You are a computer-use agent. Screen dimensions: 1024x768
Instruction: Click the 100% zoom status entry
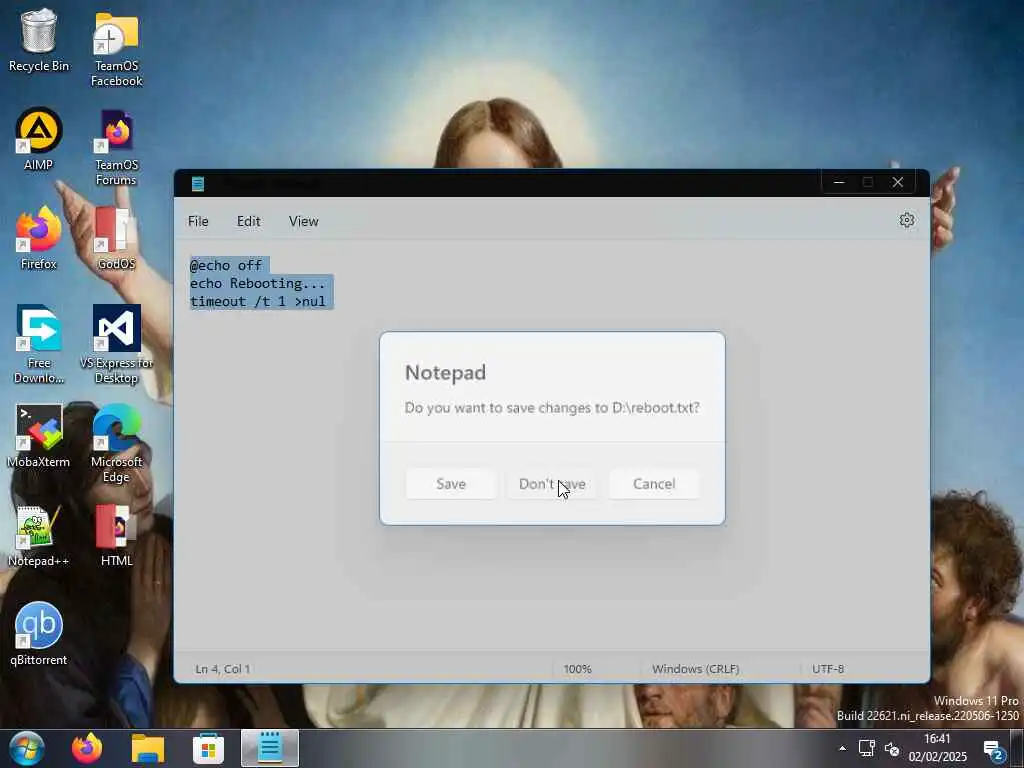(x=577, y=669)
